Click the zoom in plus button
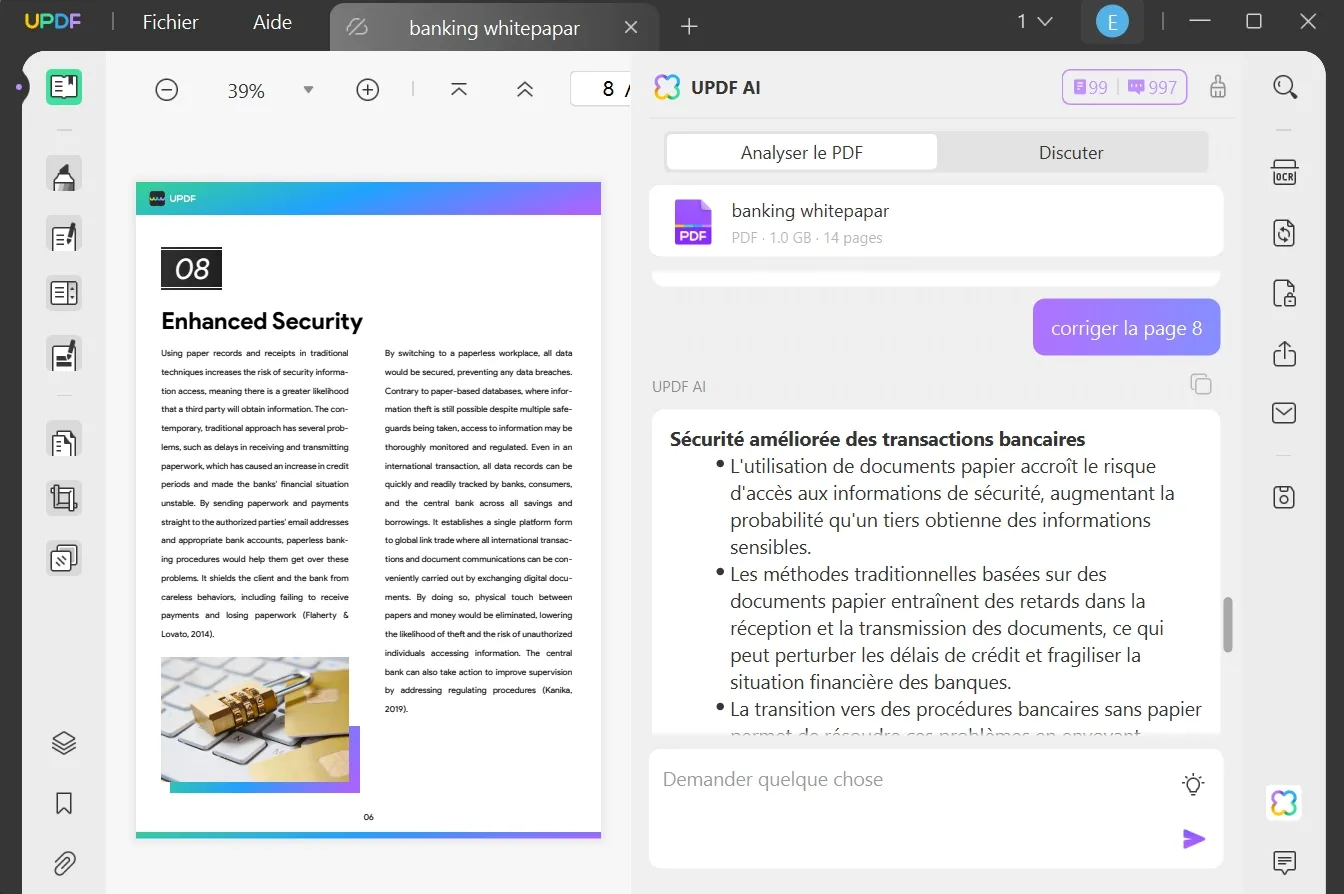 [368, 90]
